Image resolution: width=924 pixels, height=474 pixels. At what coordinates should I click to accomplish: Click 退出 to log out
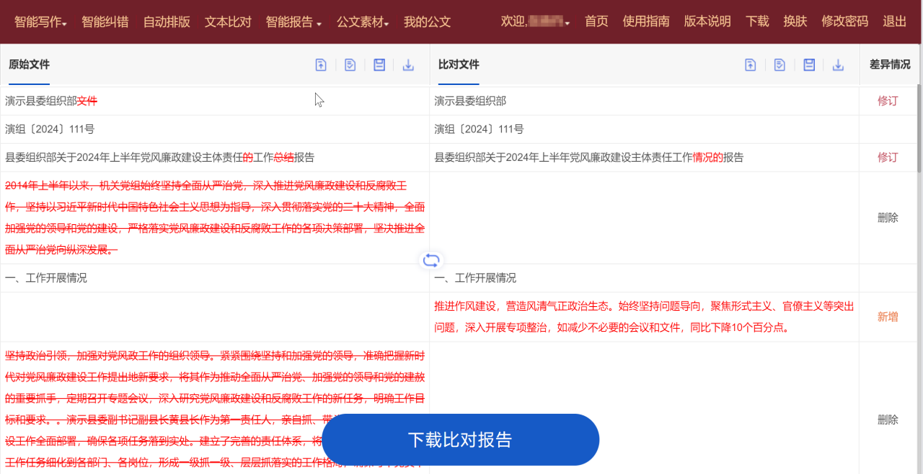[x=894, y=22]
